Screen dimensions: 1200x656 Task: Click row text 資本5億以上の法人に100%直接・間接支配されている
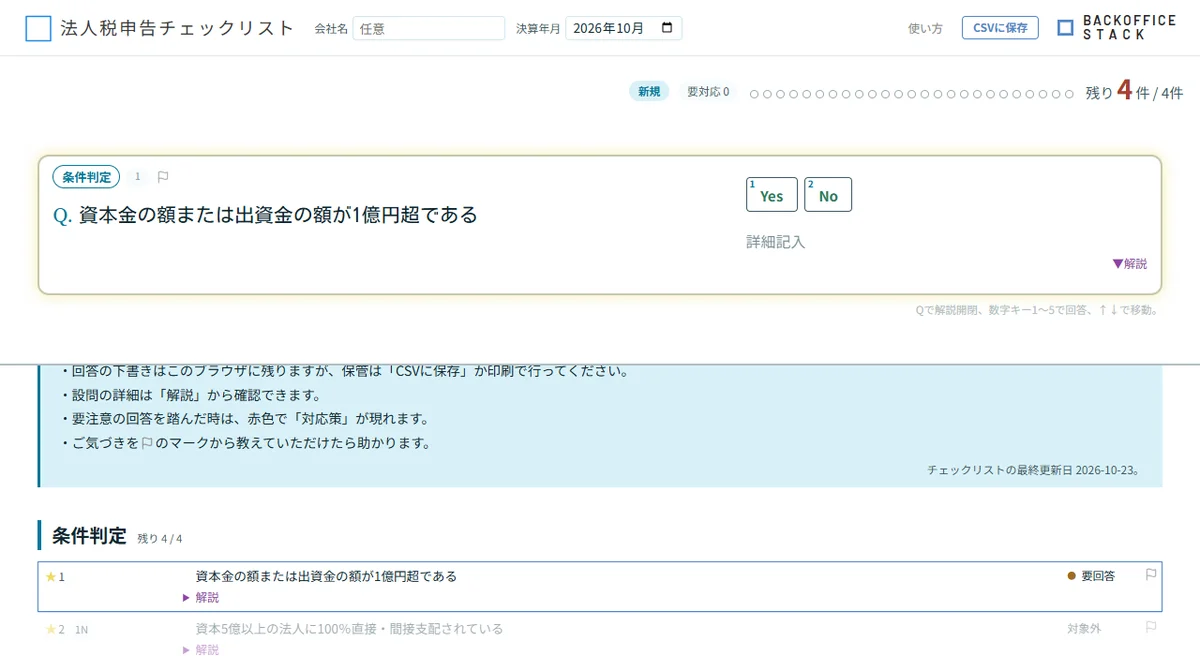349,629
